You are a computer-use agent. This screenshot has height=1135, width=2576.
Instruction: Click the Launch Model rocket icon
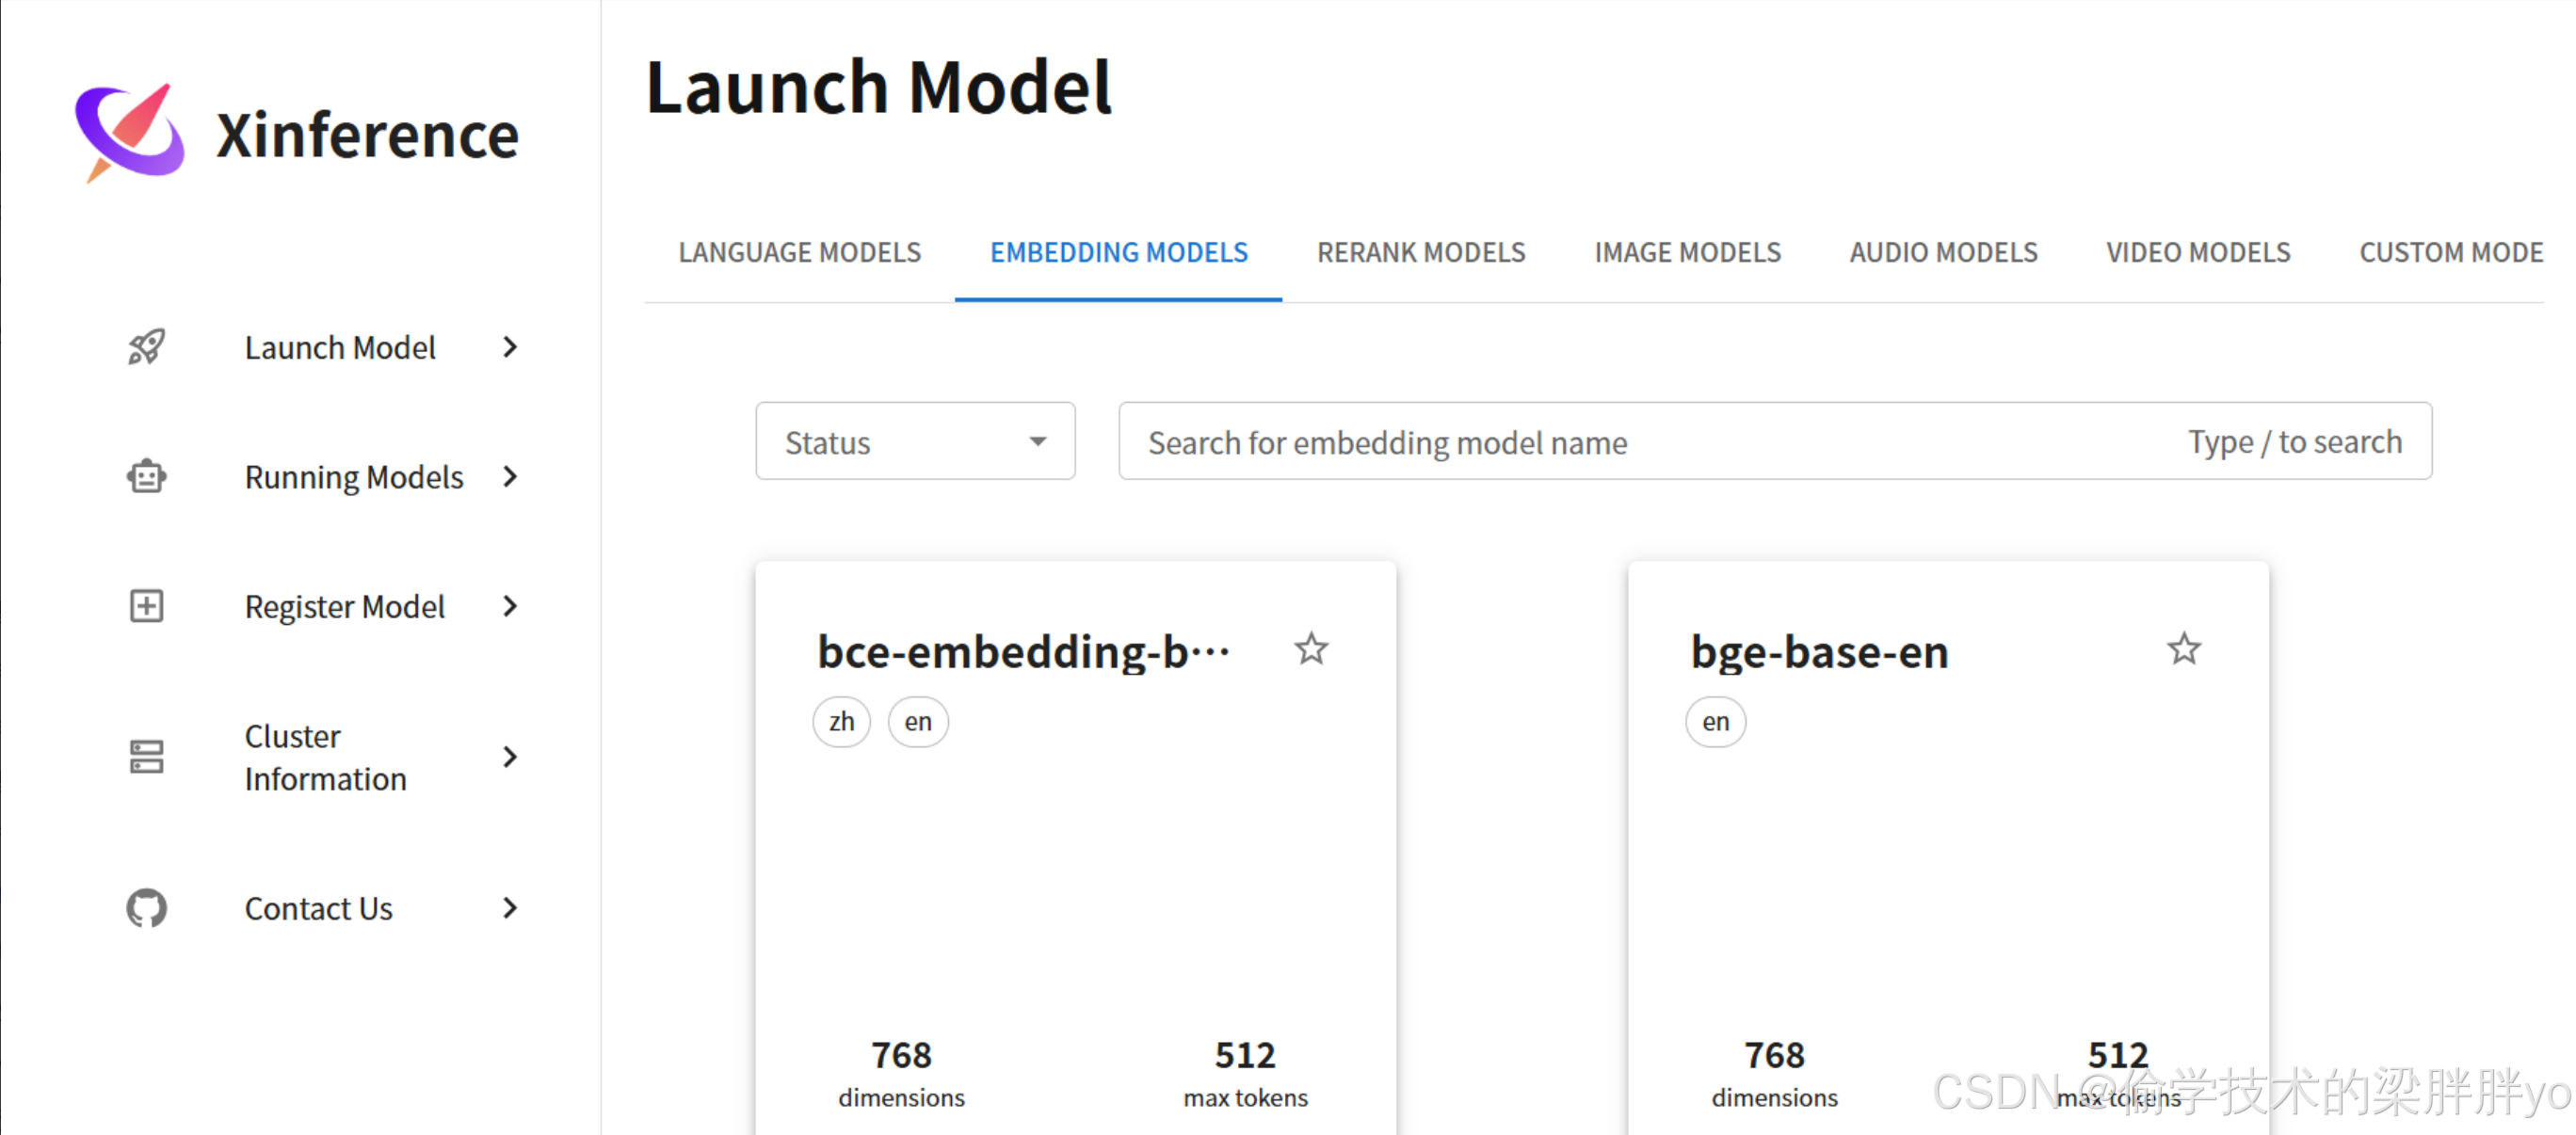pos(147,347)
